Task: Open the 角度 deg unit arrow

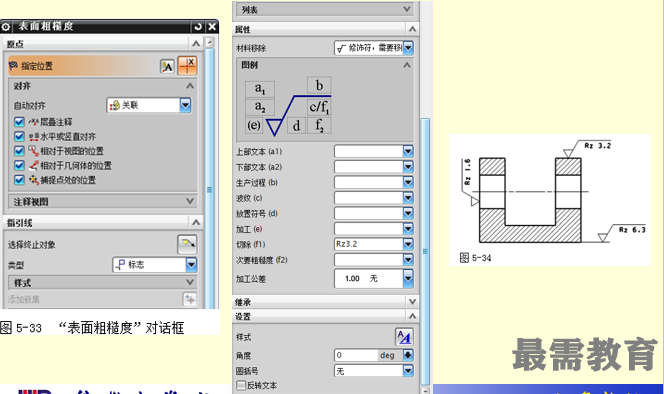Action: tap(408, 355)
